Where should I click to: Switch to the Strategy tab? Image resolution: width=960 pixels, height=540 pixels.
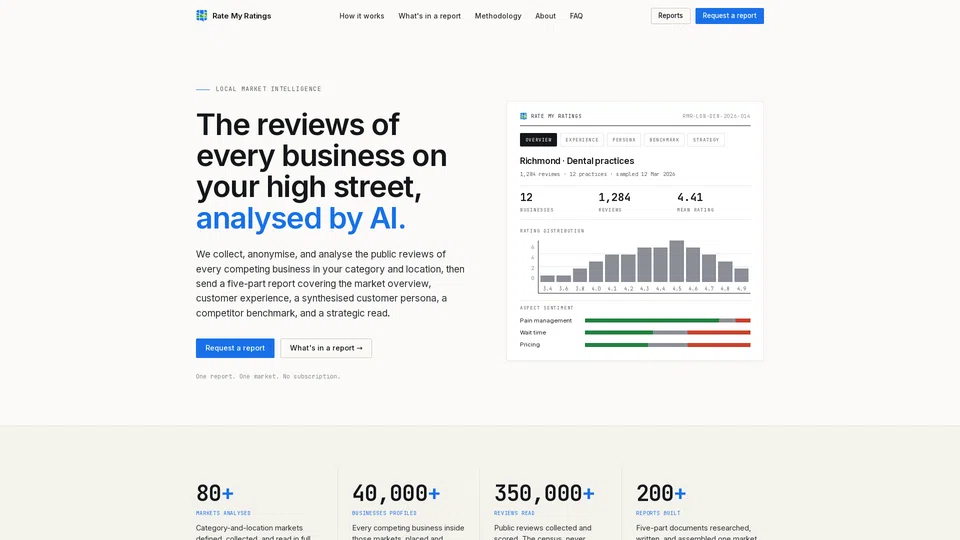pos(706,140)
